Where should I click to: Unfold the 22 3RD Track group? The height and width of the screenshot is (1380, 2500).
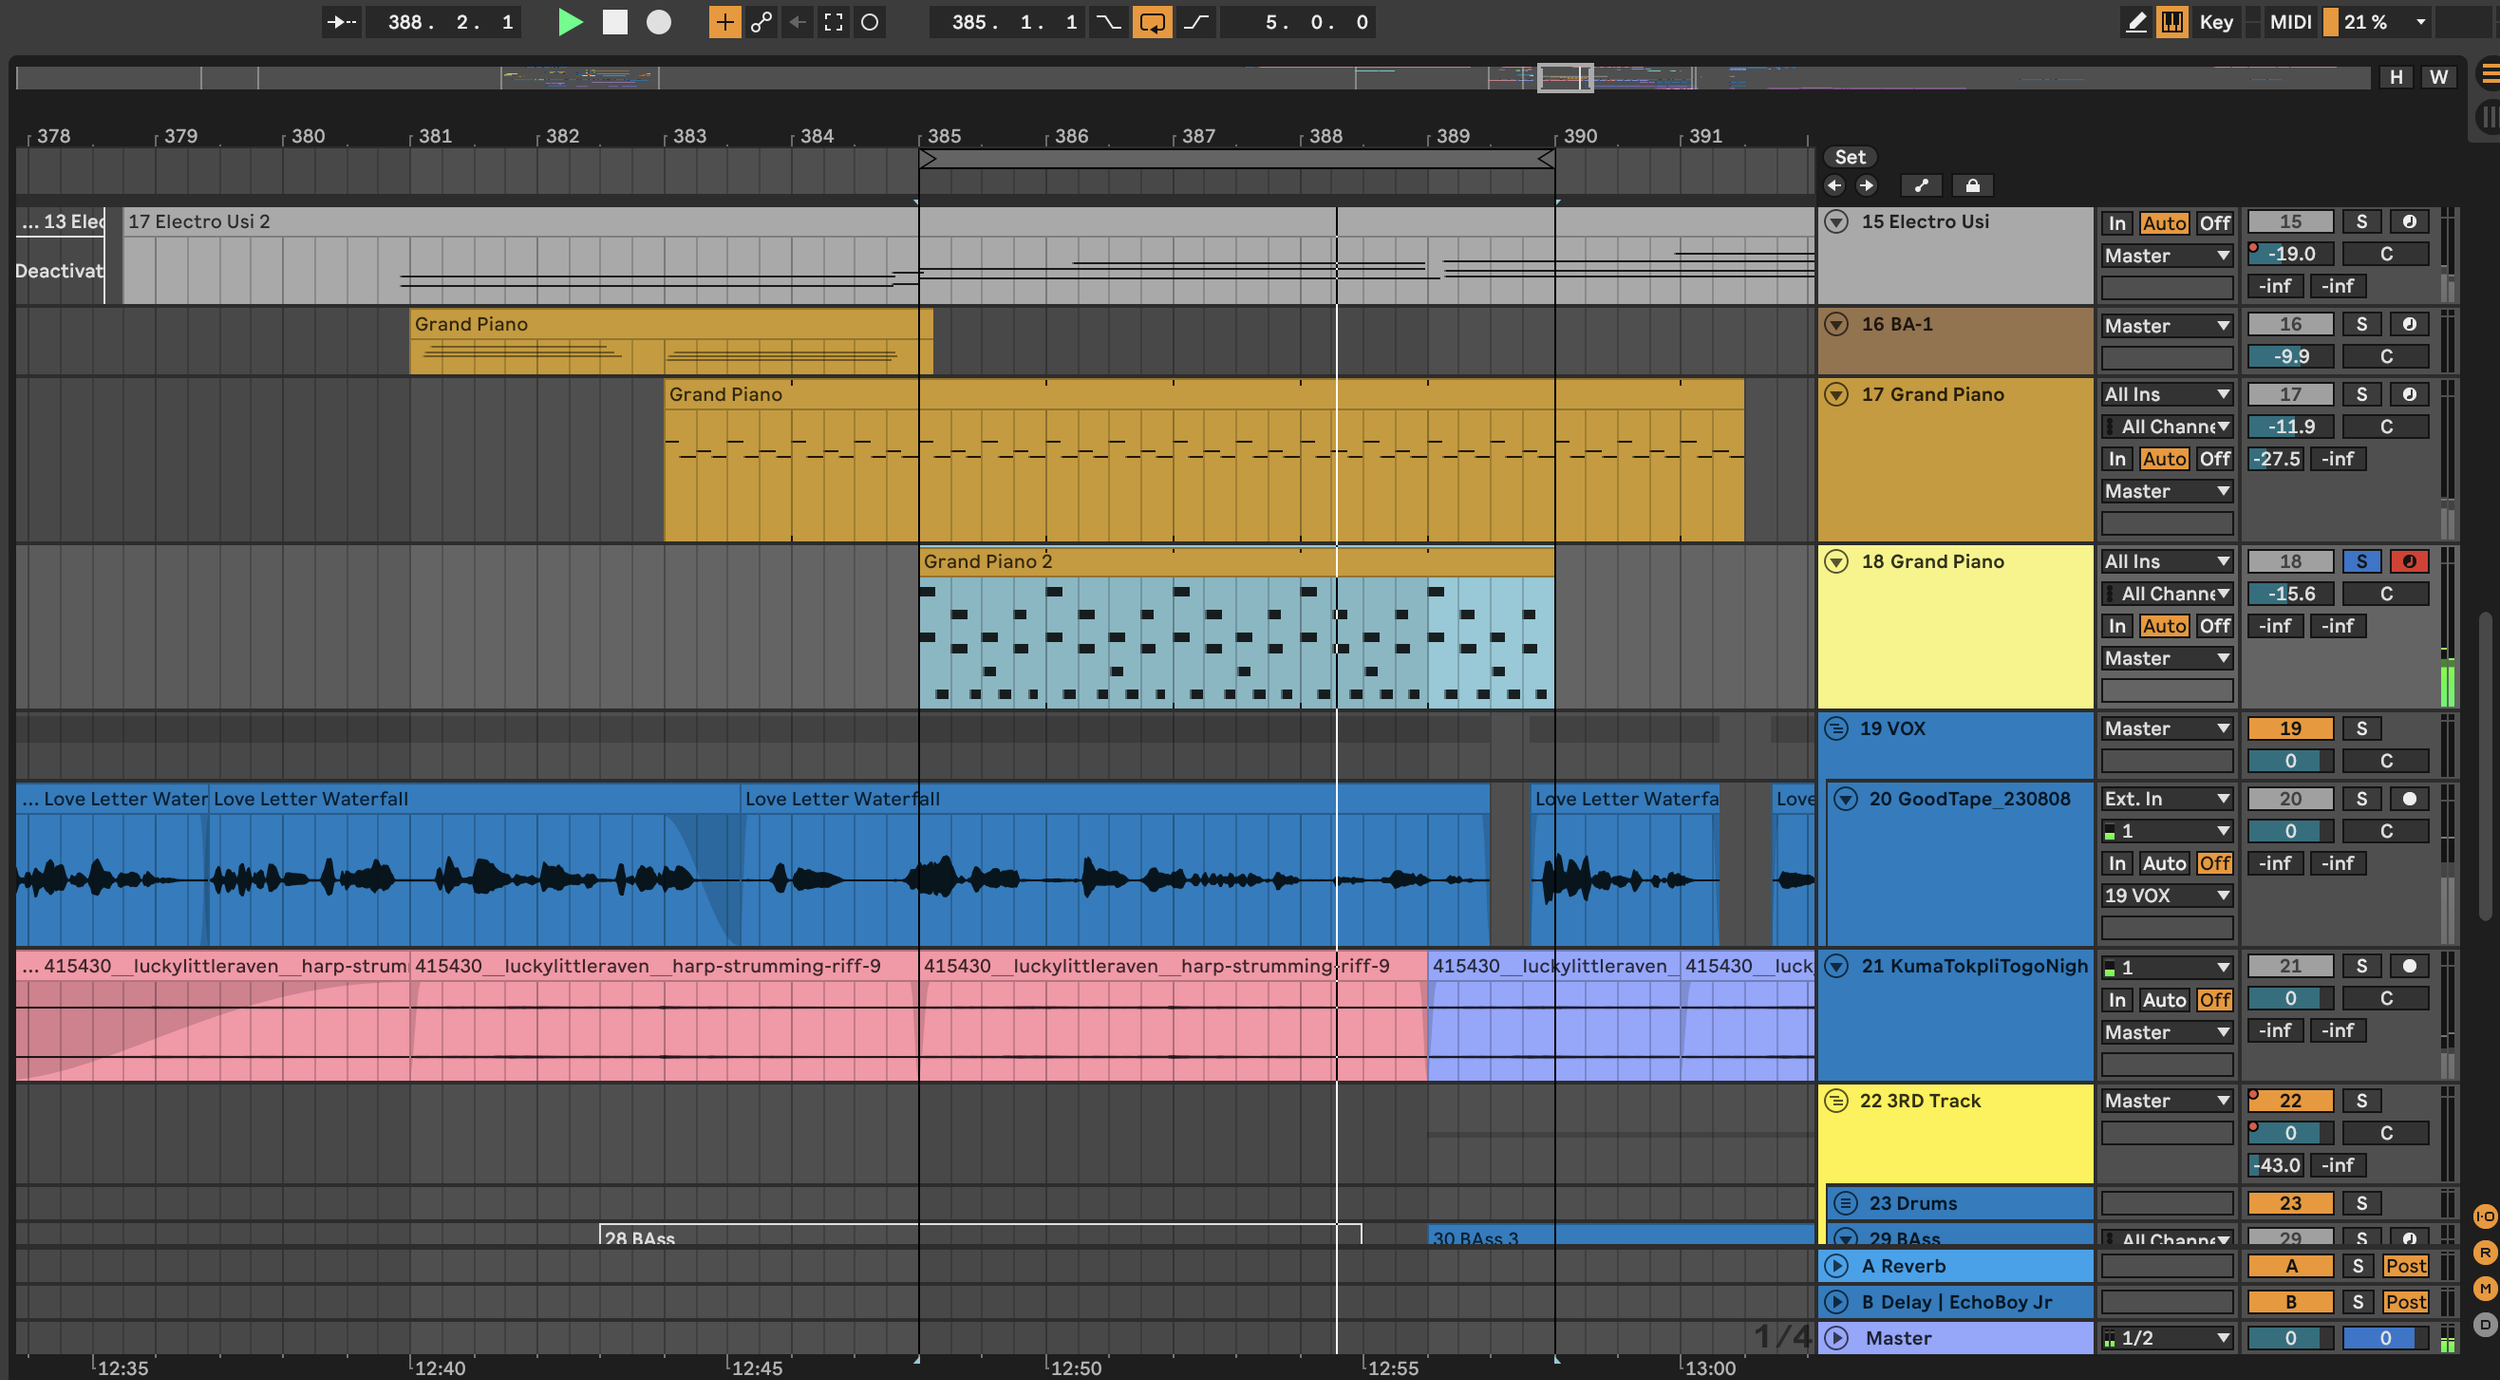point(1836,1100)
